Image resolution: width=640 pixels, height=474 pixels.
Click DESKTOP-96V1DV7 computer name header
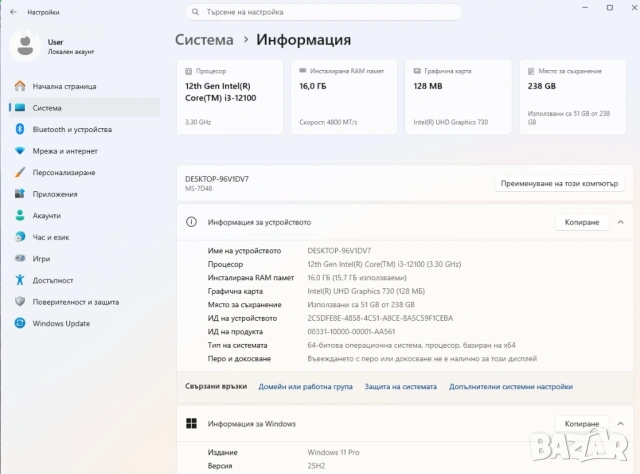(217, 179)
